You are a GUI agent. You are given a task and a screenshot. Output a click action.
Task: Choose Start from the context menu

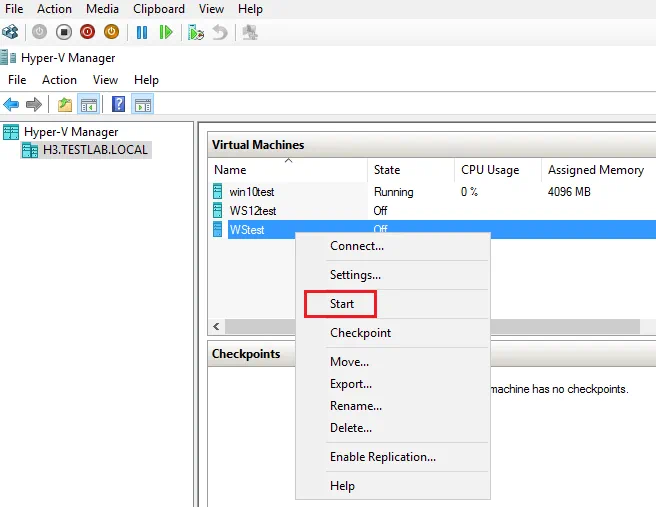(342, 303)
